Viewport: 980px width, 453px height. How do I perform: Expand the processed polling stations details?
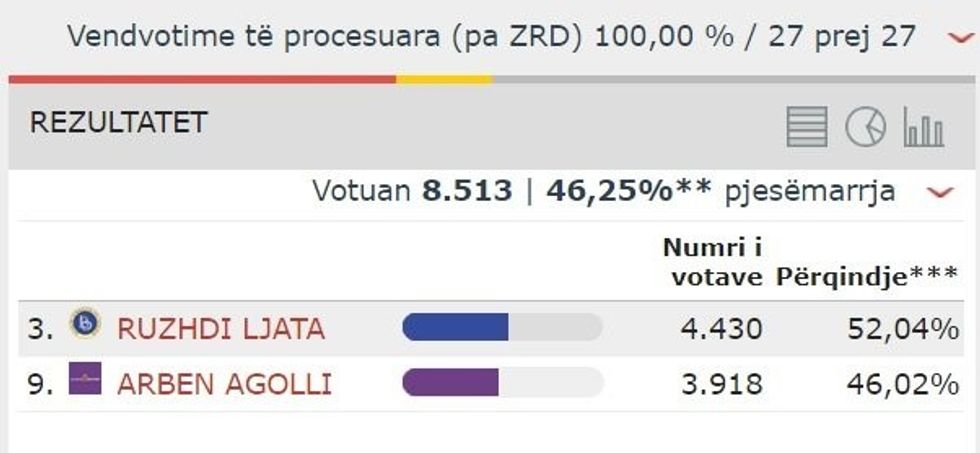point(961,38)
